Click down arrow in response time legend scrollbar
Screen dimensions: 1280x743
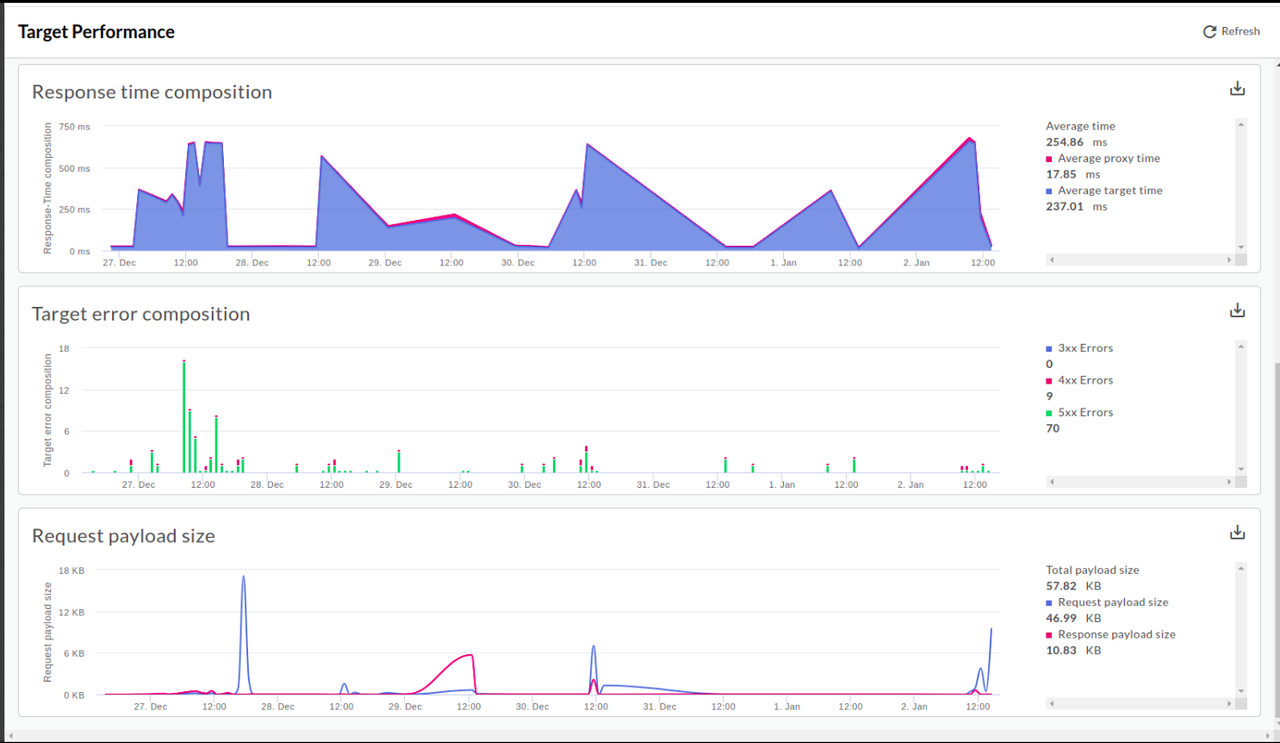click(x=1241, y=247)
